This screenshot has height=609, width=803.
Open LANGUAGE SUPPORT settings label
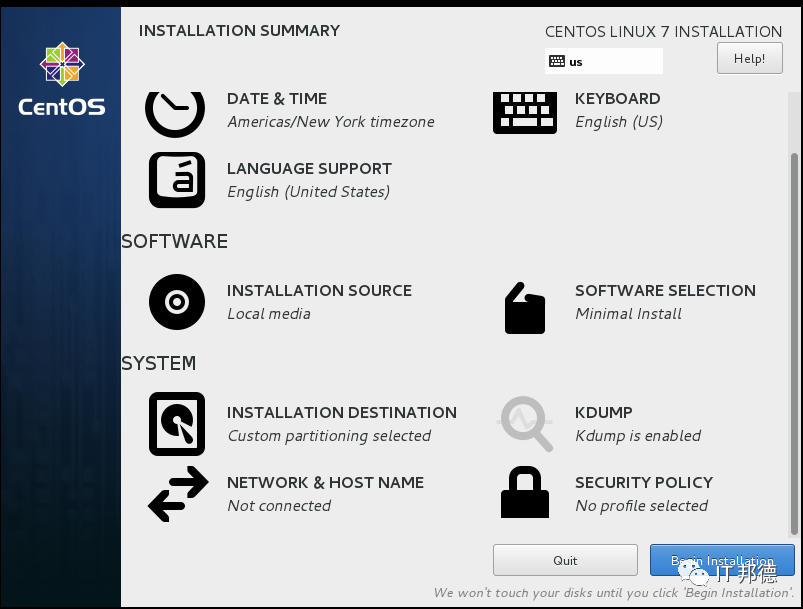click(x=309, y=169)
